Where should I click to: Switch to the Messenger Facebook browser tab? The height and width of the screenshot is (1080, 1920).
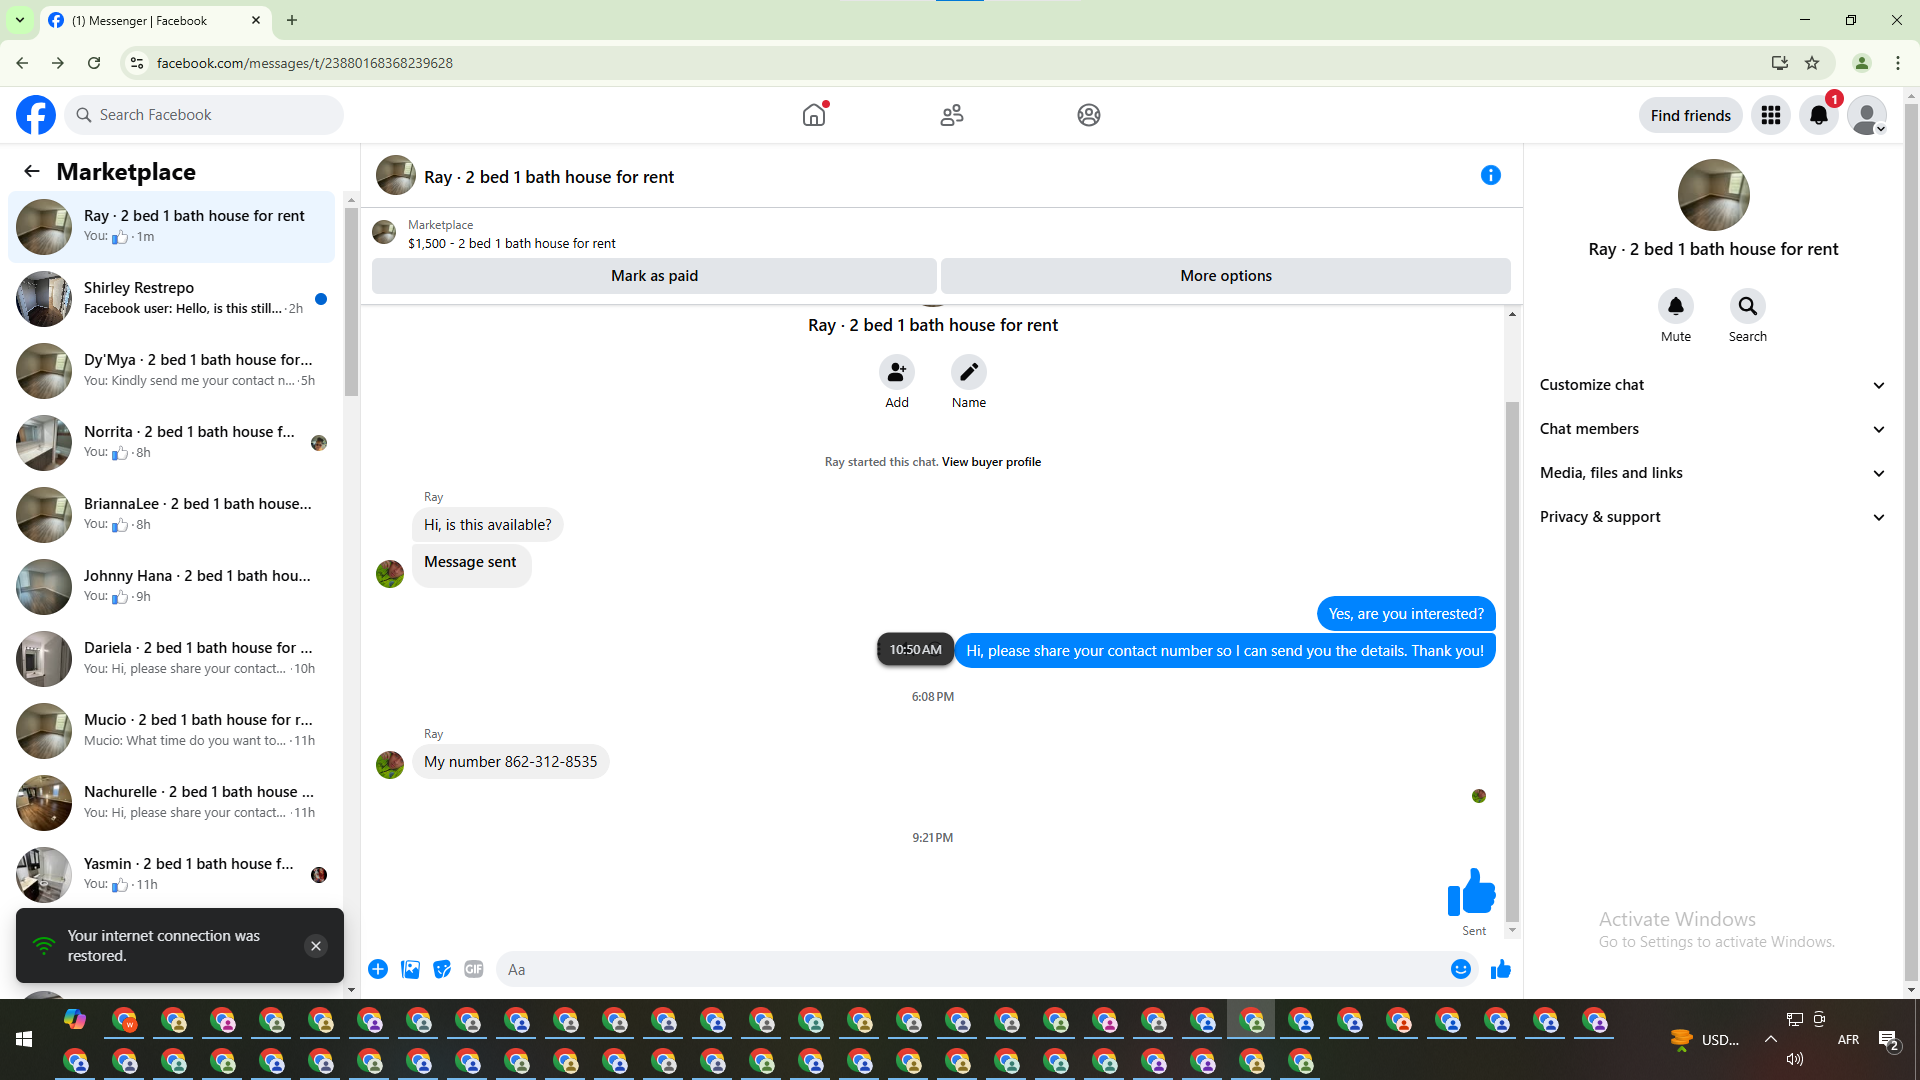click(x=155, y=20)
